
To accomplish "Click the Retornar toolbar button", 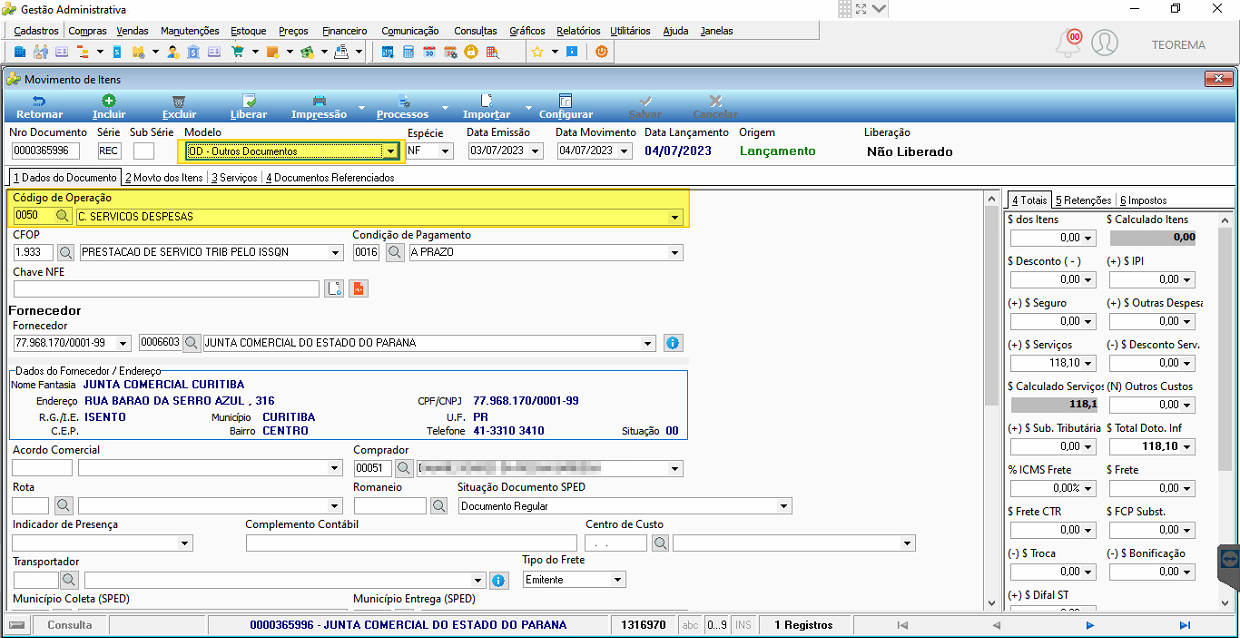I will (x=40, y=107).
